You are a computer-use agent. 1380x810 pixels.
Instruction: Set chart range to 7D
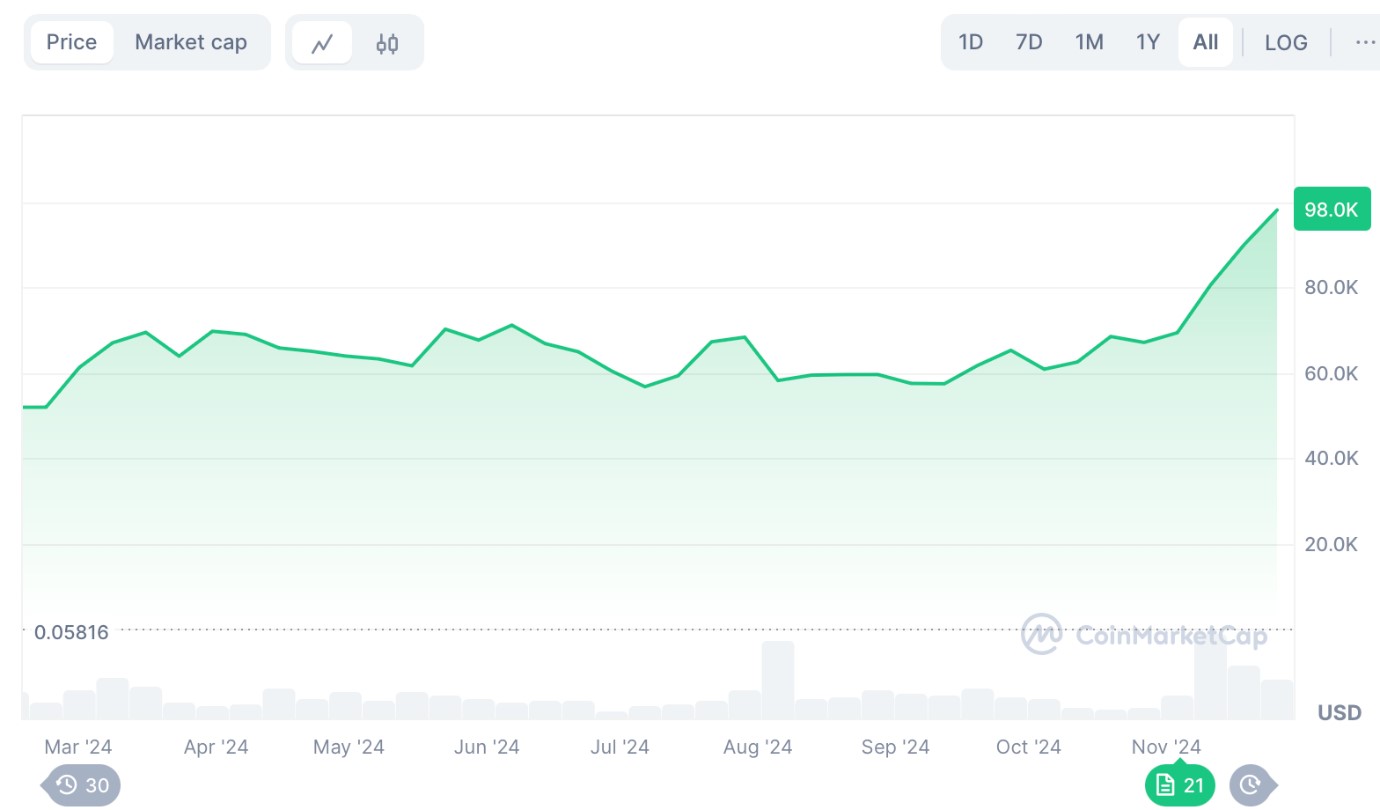pyautogui.click(x=1029, y=42)
